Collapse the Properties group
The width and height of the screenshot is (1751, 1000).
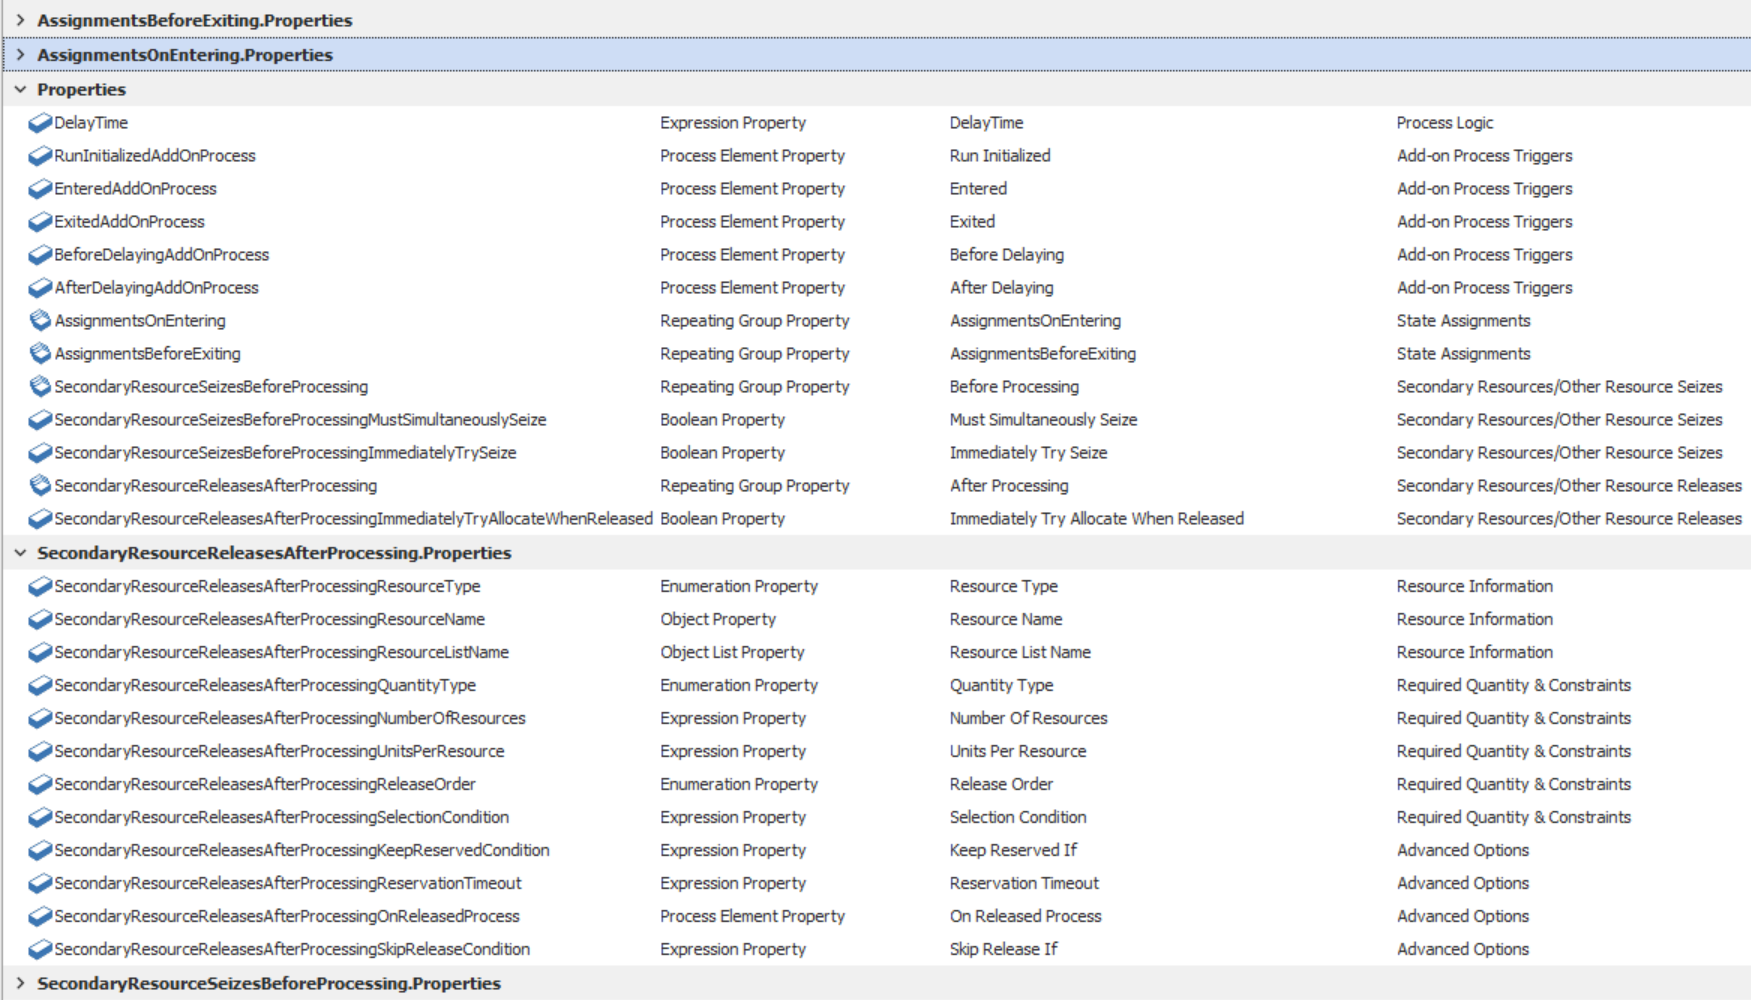tap(20, 89)
